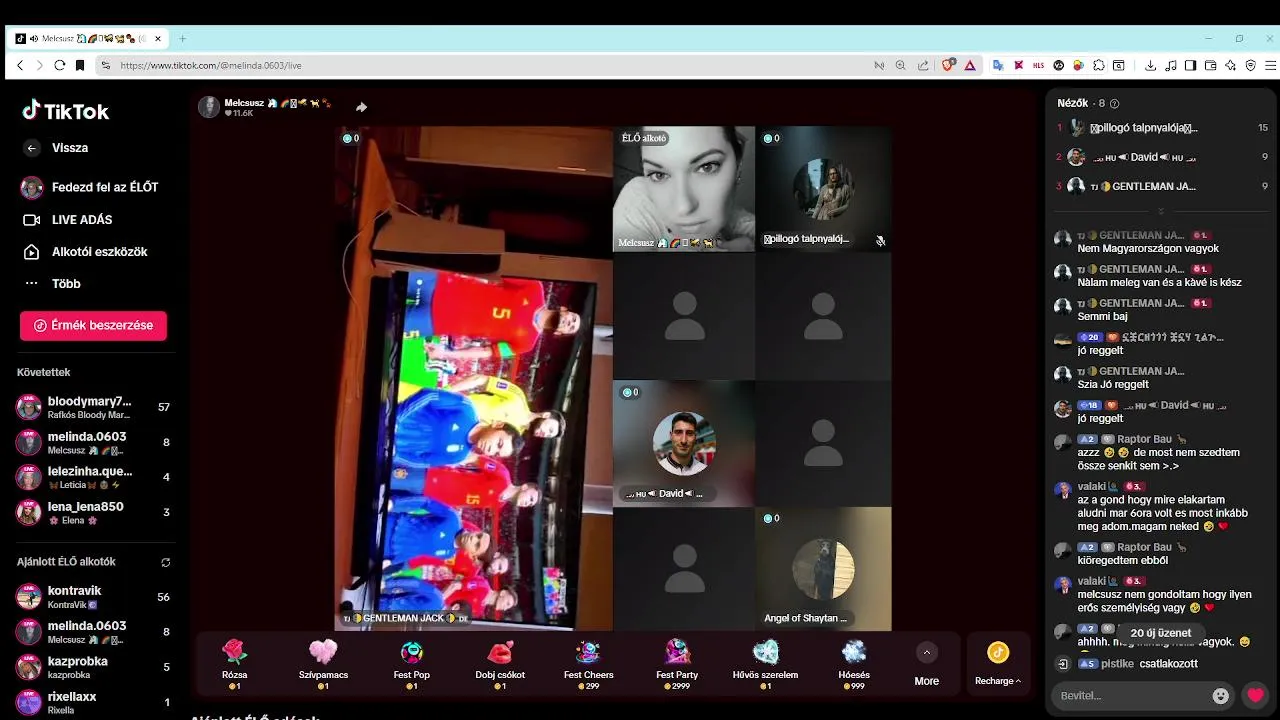
Task: Click the browser back button
Action: (20, 65)
